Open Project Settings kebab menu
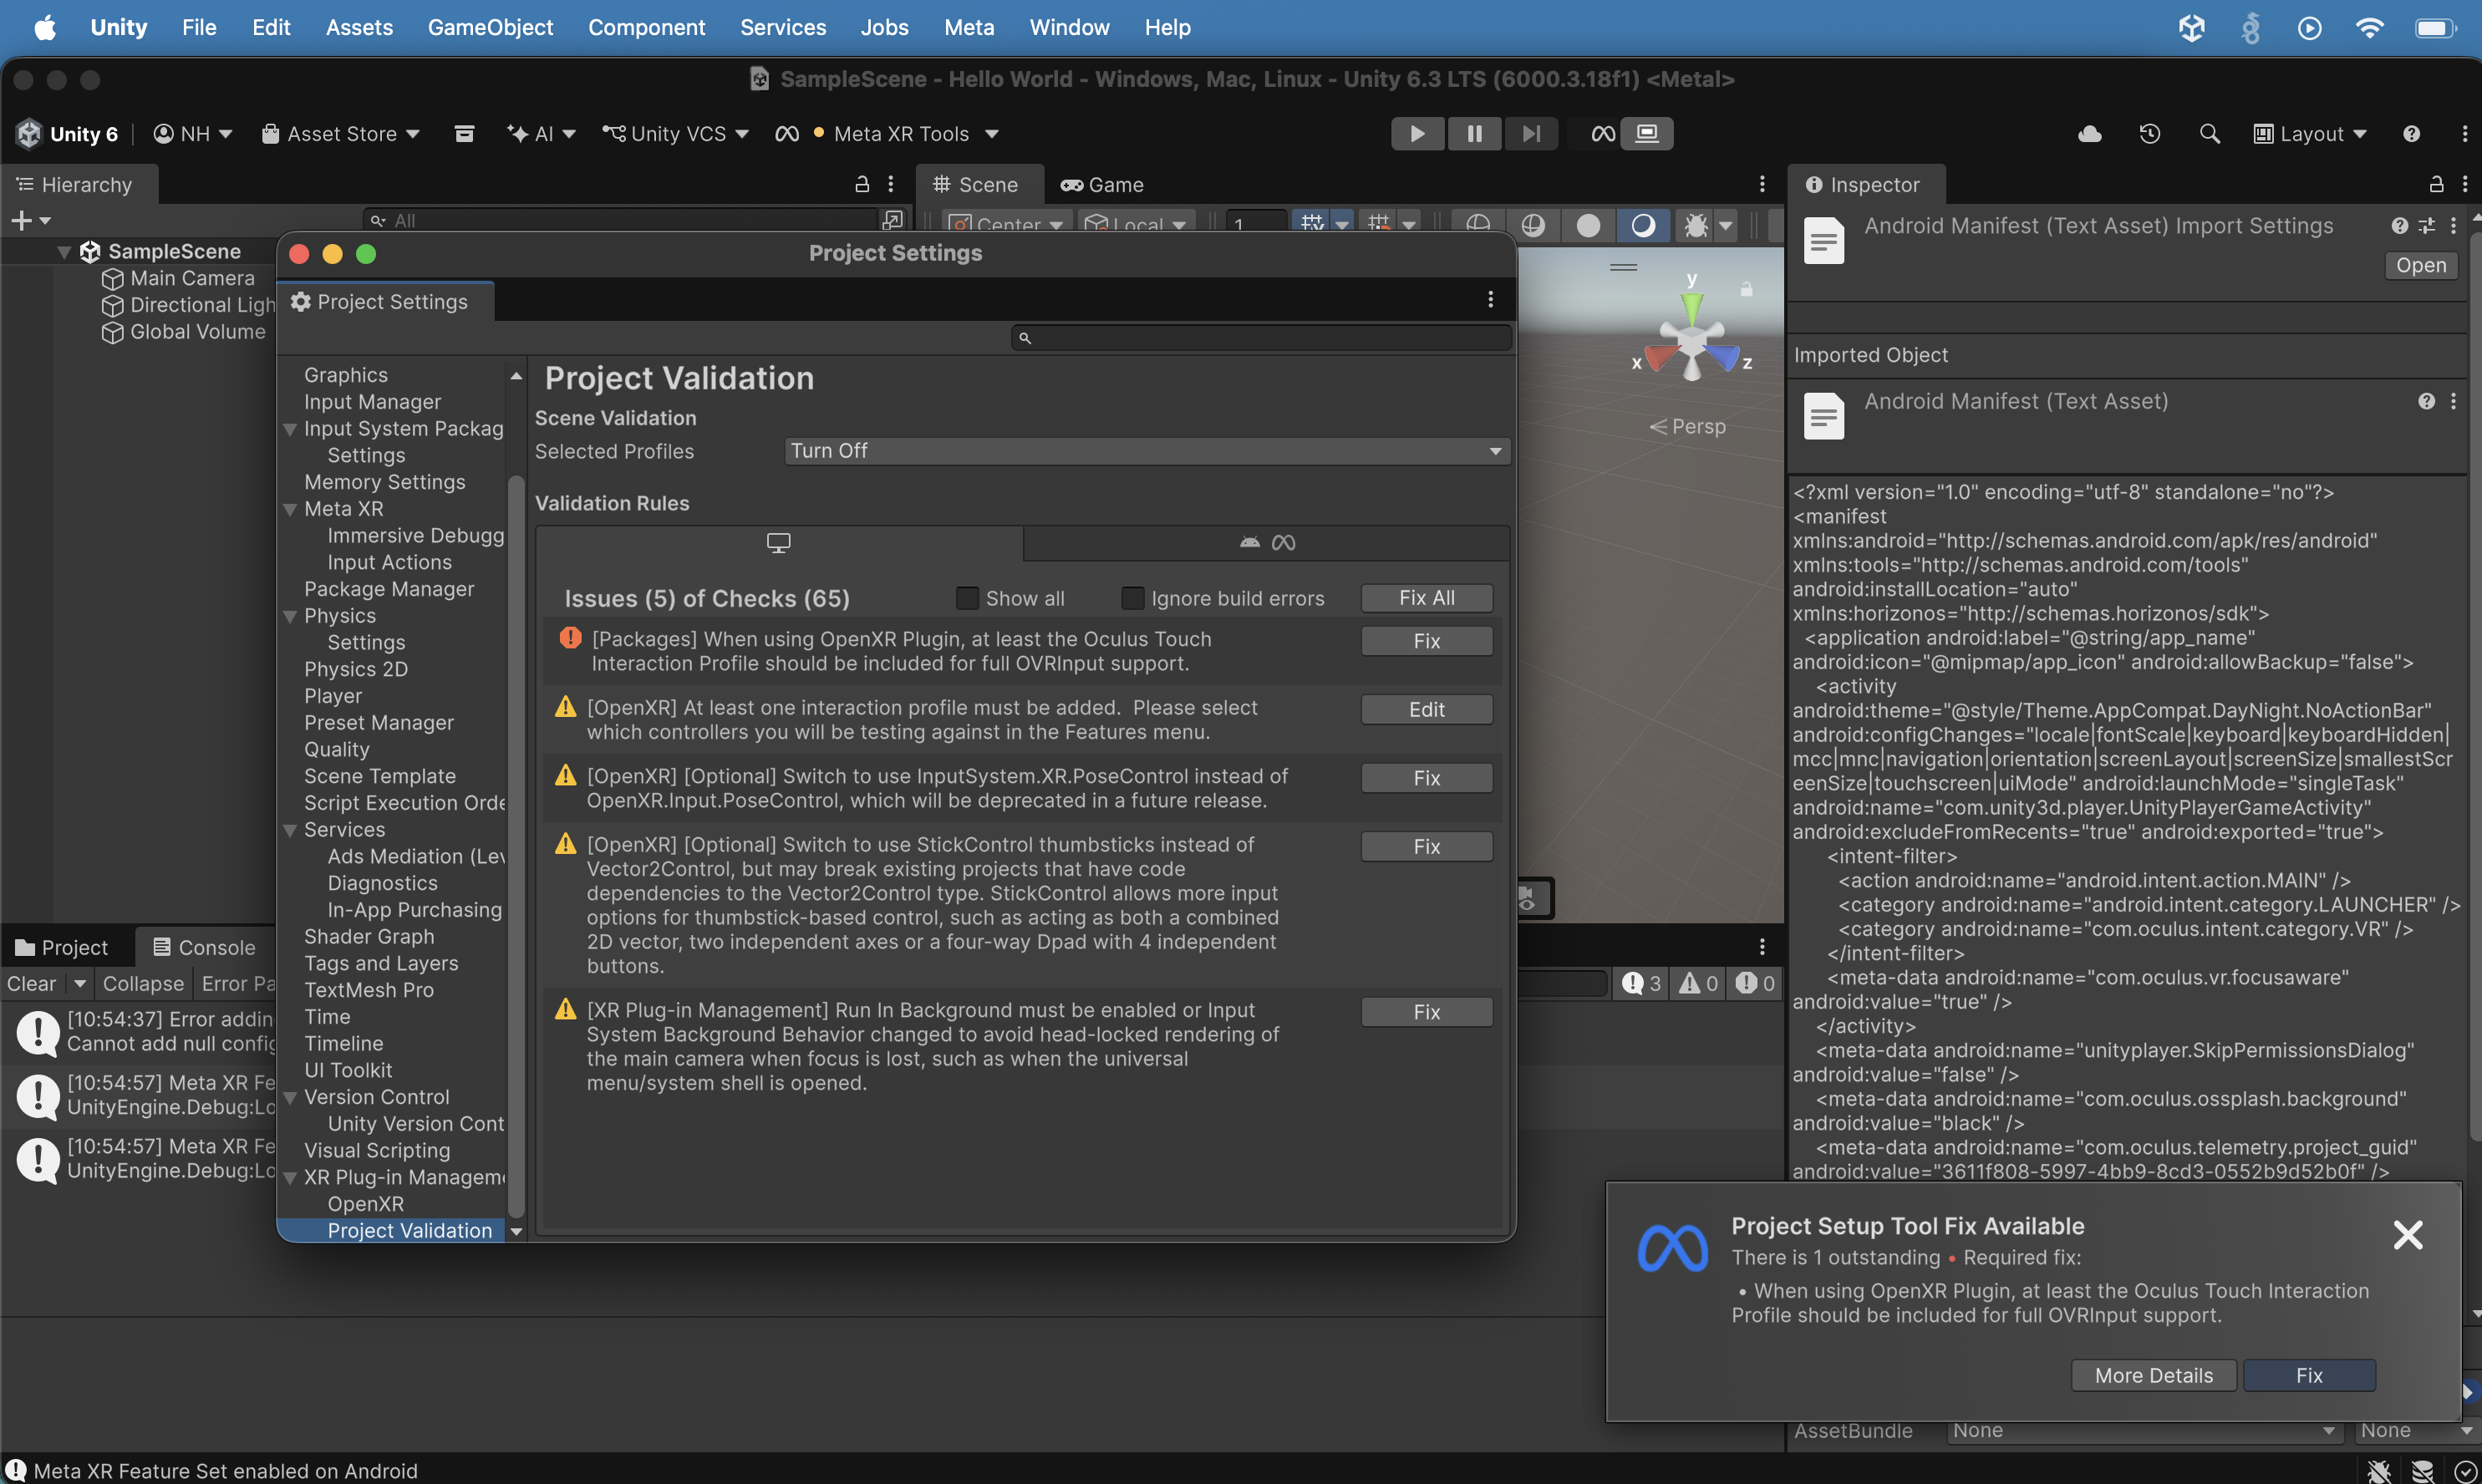Image resolution: width=2482 pixels, height=1484 pixels. [x=1490, y=300]
